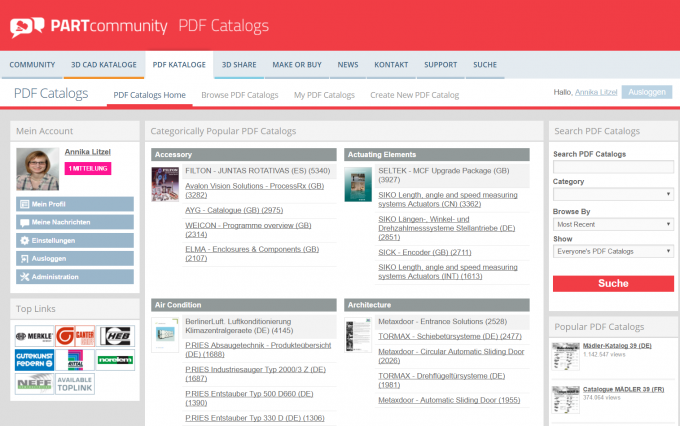Go to the Community menu item
680x426 pixels.
click(32, 65)
